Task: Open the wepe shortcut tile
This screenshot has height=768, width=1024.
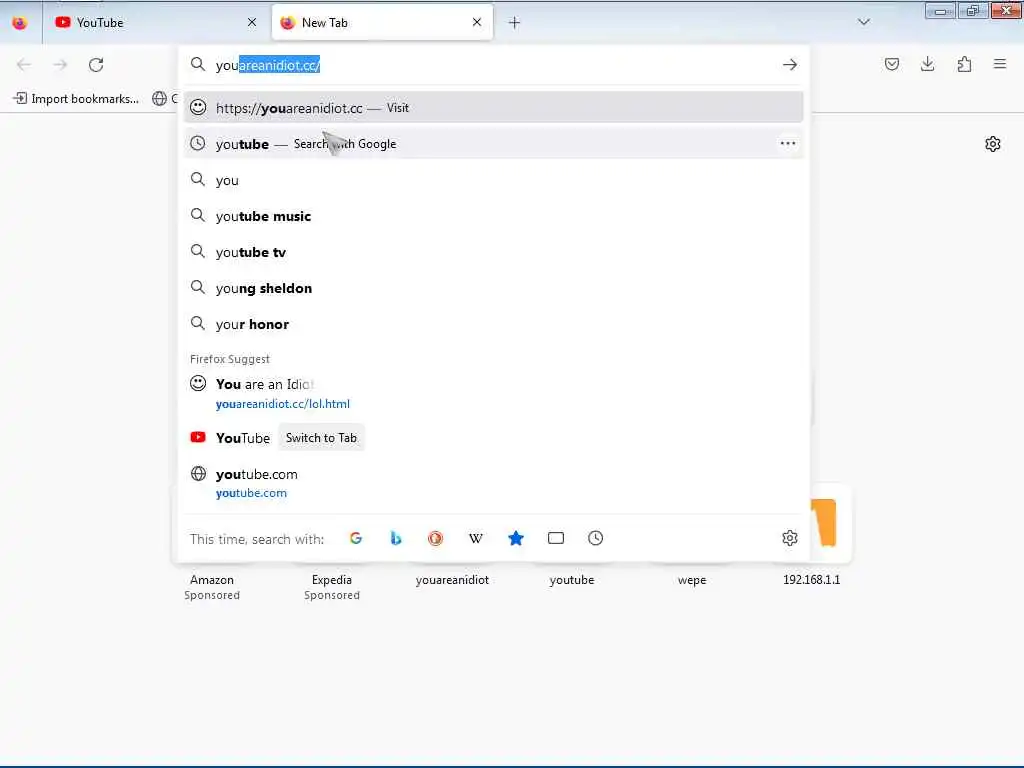Action: click(692, 580)
